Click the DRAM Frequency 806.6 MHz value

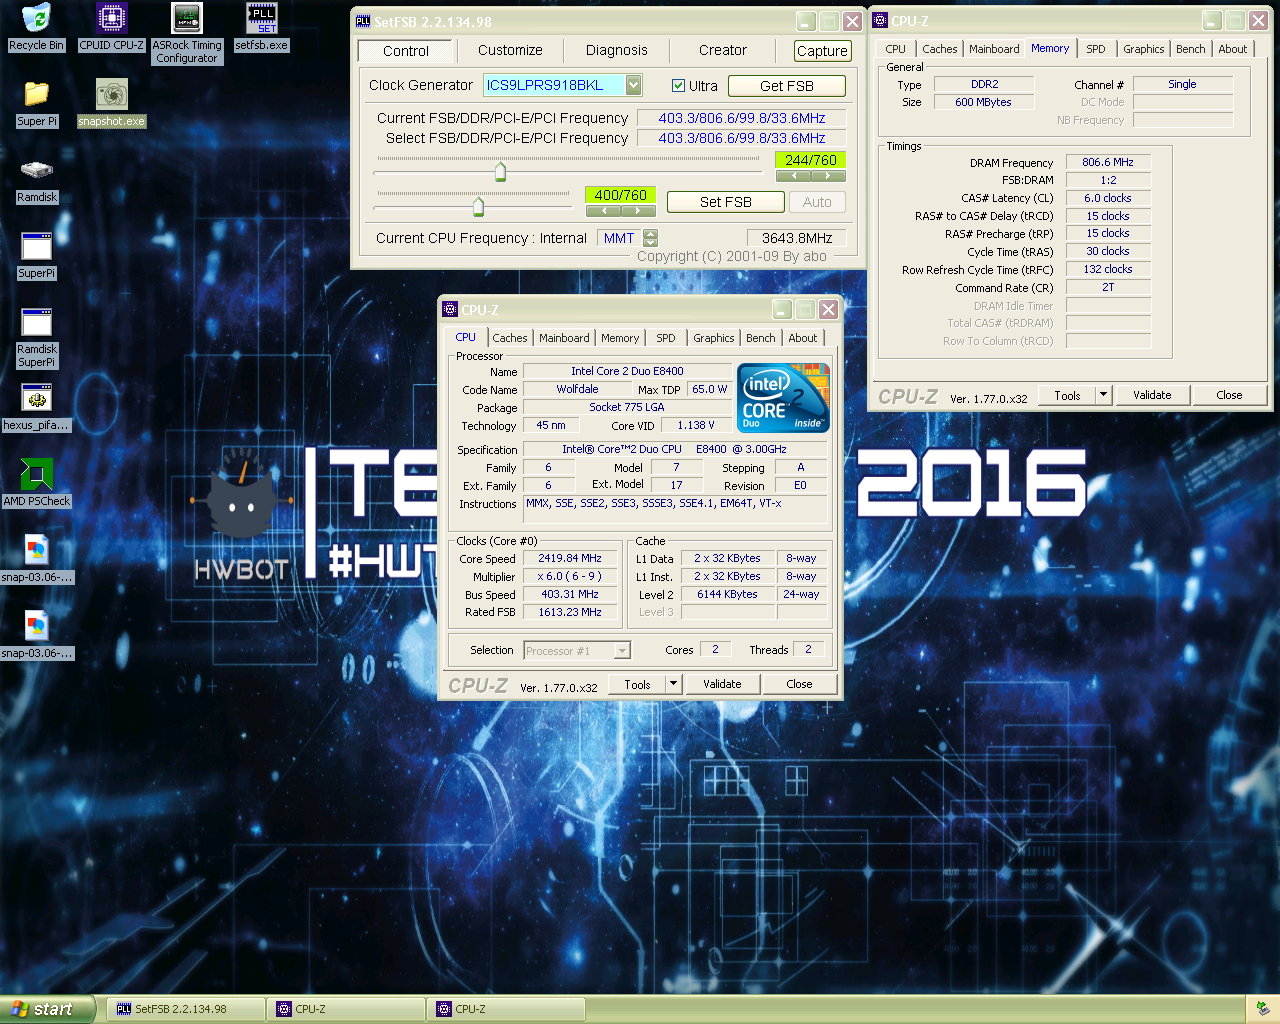[x=1108, y=162]
